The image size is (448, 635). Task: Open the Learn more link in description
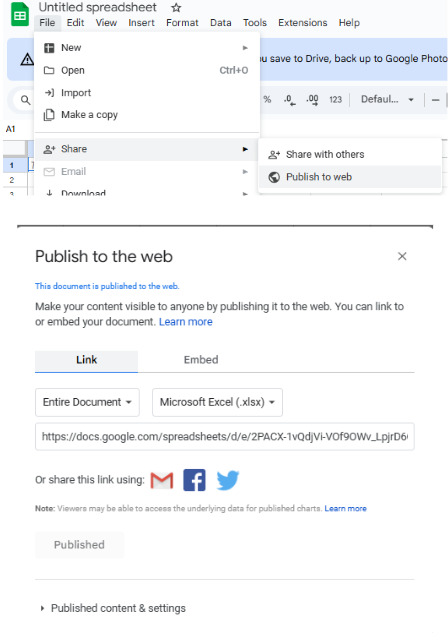pyautogui.click(x=186, y=322)
